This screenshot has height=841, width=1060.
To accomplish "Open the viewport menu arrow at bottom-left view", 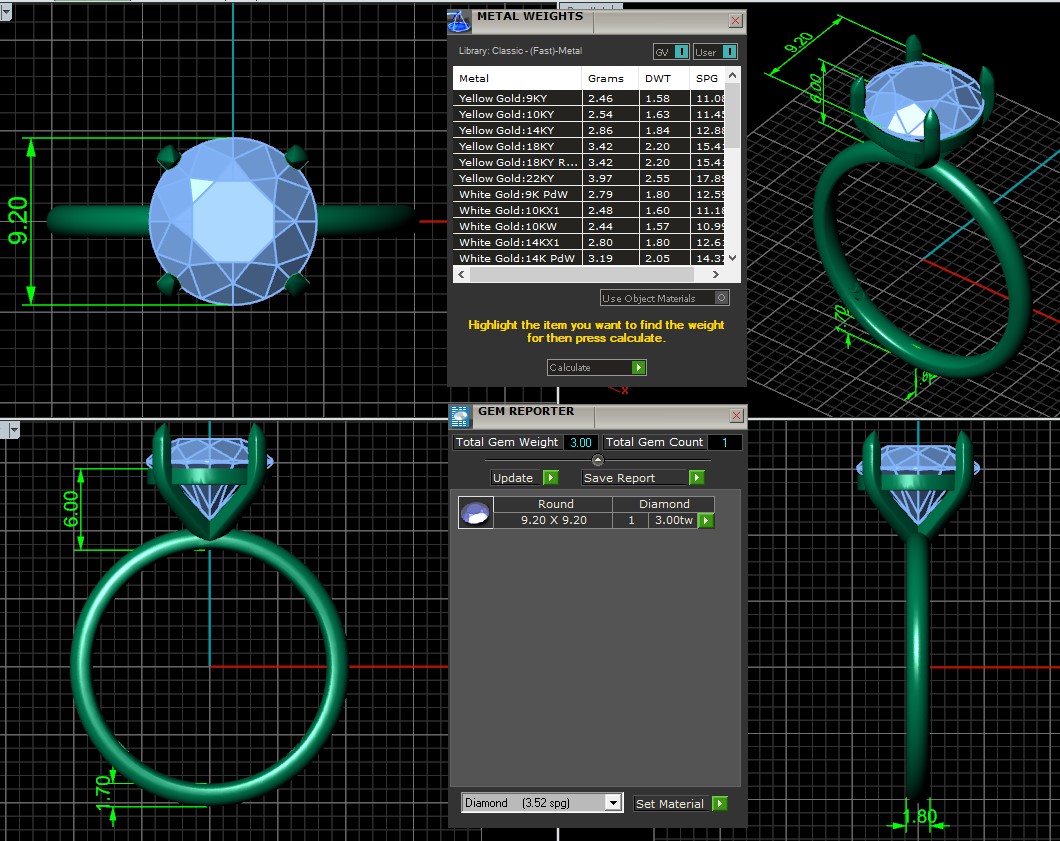I will (14, 430).
